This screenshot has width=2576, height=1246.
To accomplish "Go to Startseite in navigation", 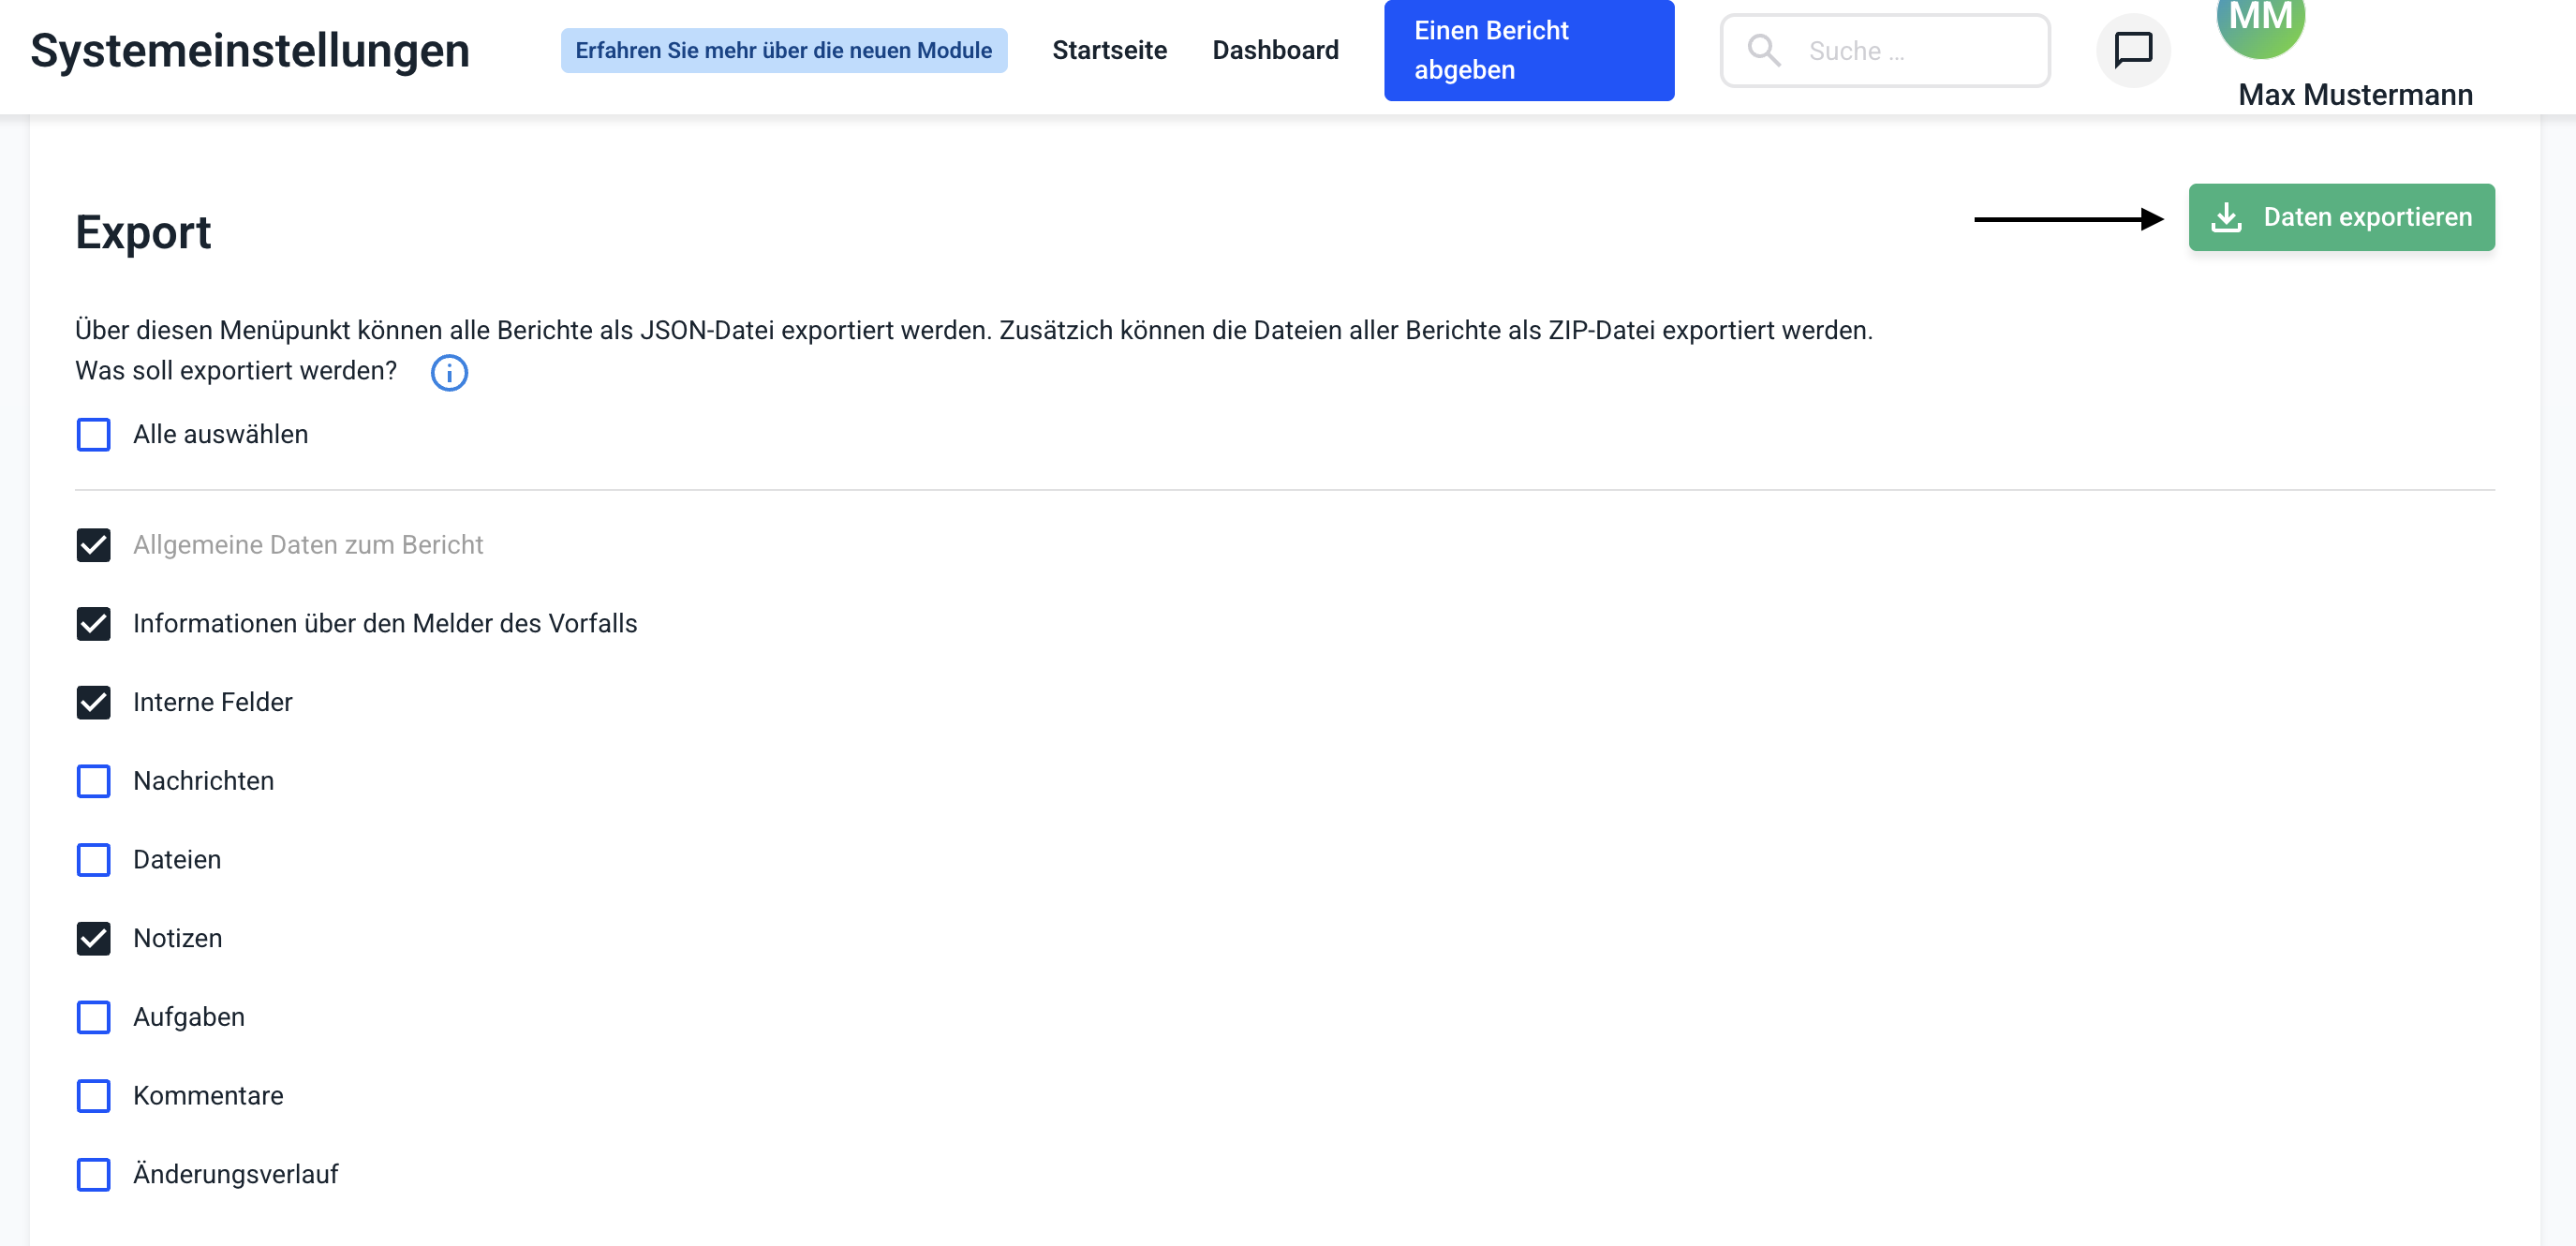I will pyautogui.click(x=1109, y=50).
